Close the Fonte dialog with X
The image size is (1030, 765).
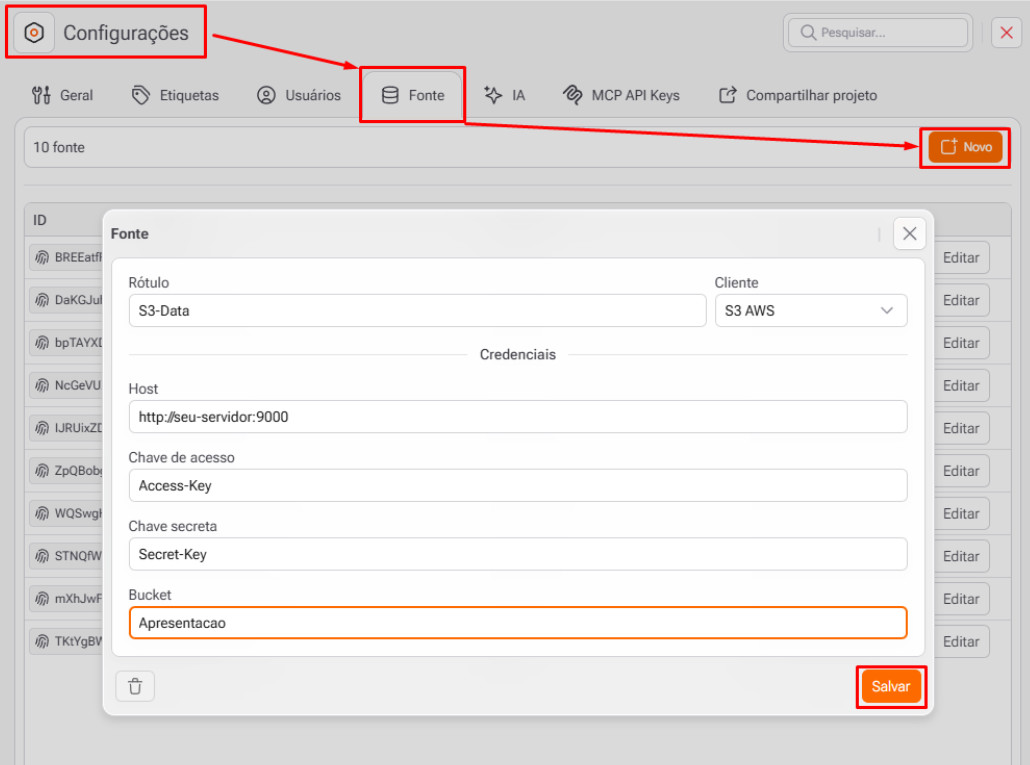[909, 233]
